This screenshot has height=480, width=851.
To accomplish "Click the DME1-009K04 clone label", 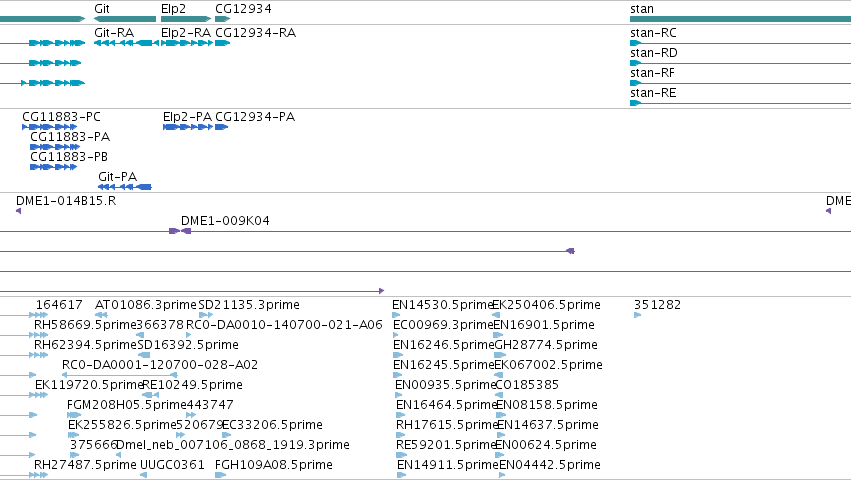I will pos(225,221).
